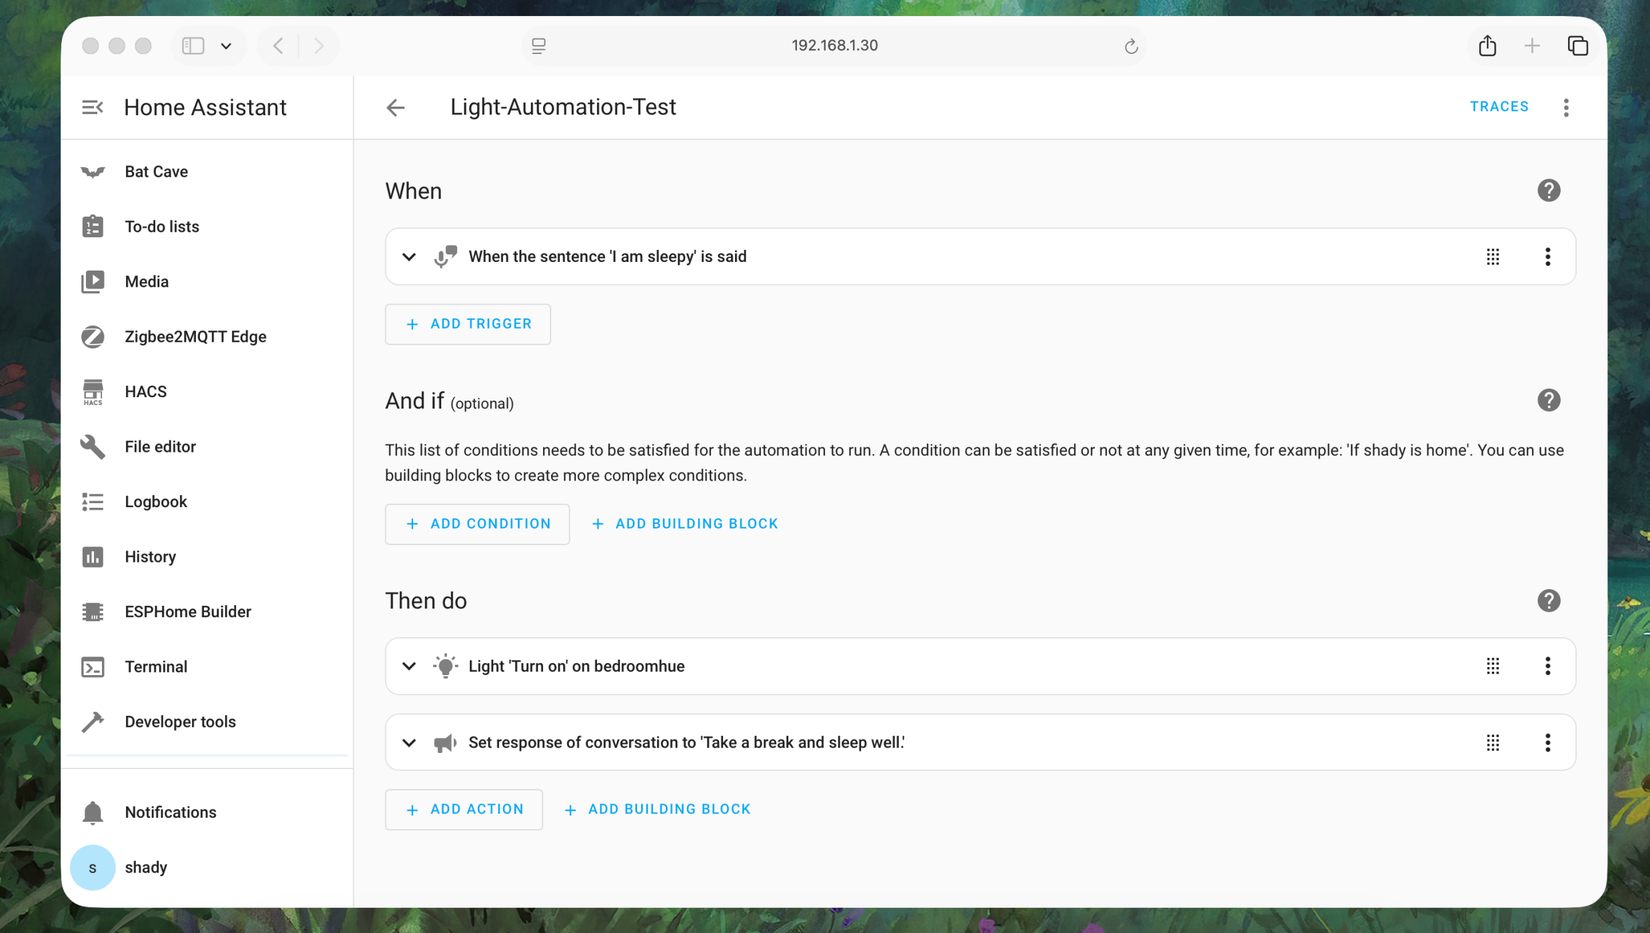The image size is (1650, 933).
Task: Expand the 'I am sleepy' sentence trigger
Action: pyautogui.click(x=409, y=257)
